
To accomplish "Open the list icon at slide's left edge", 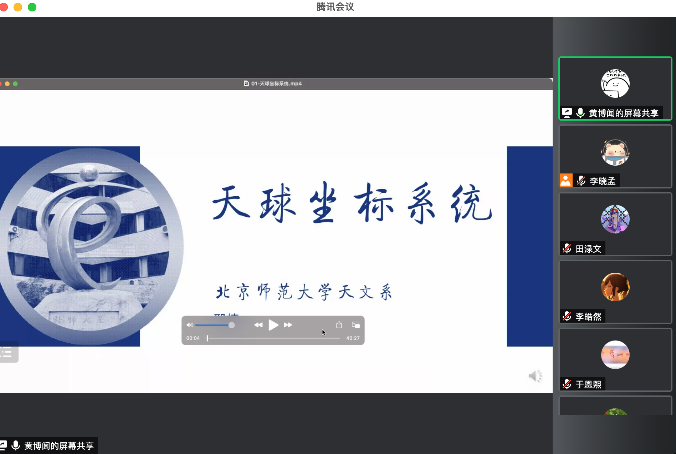I will click(7, 351).
